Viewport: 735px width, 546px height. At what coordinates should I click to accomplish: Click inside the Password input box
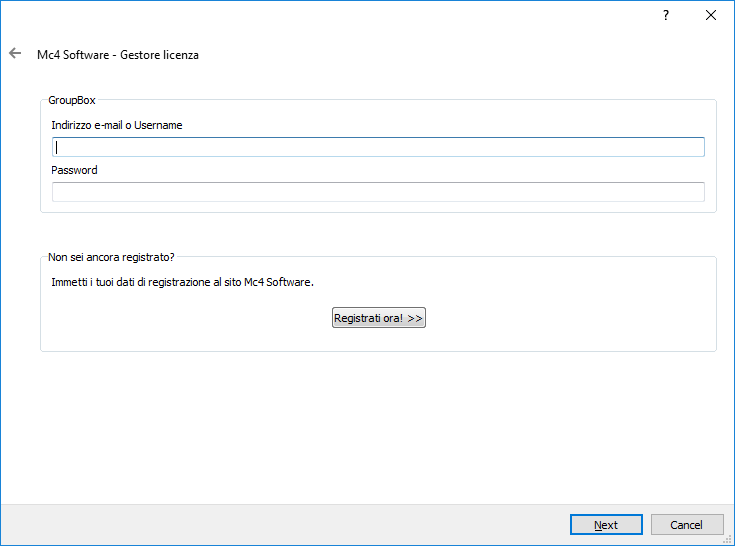[378, 192]
